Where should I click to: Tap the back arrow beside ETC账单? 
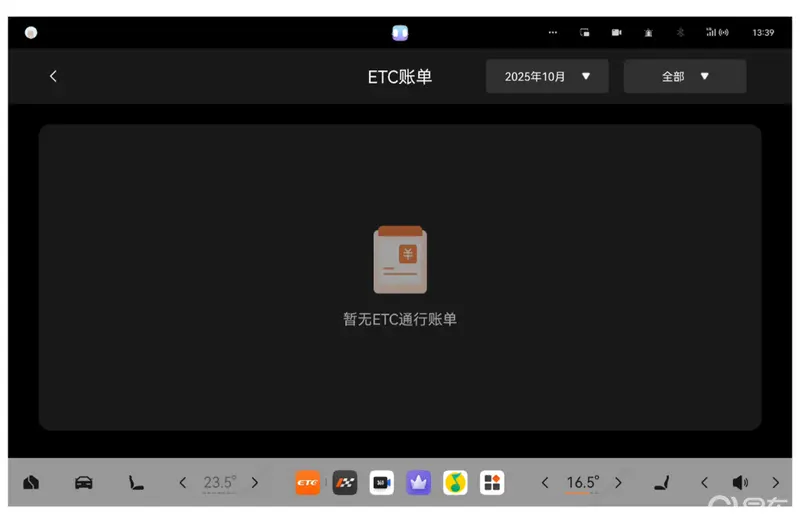pos(53,77)
